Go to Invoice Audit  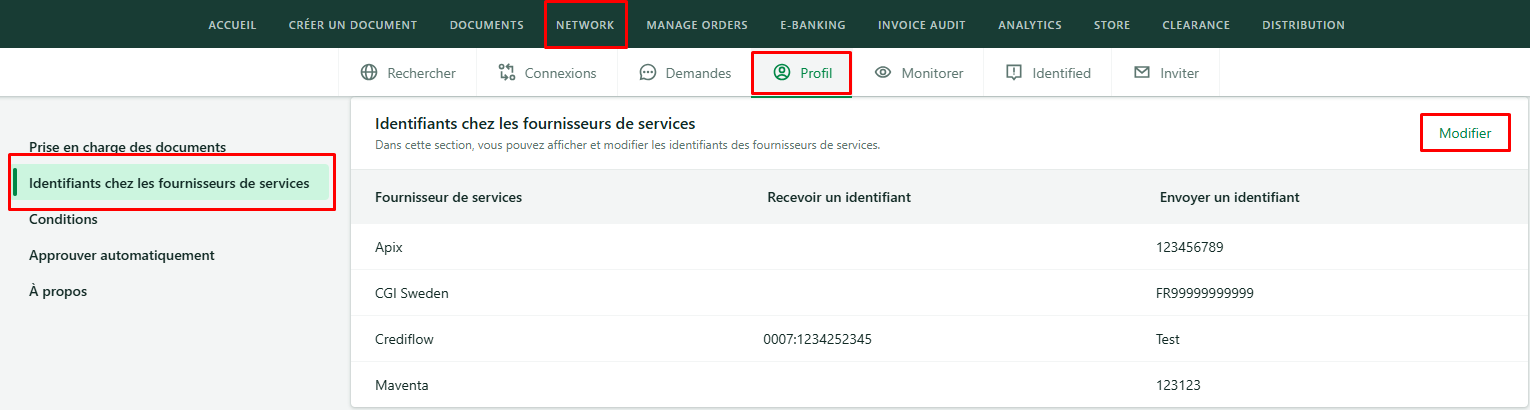922,25
